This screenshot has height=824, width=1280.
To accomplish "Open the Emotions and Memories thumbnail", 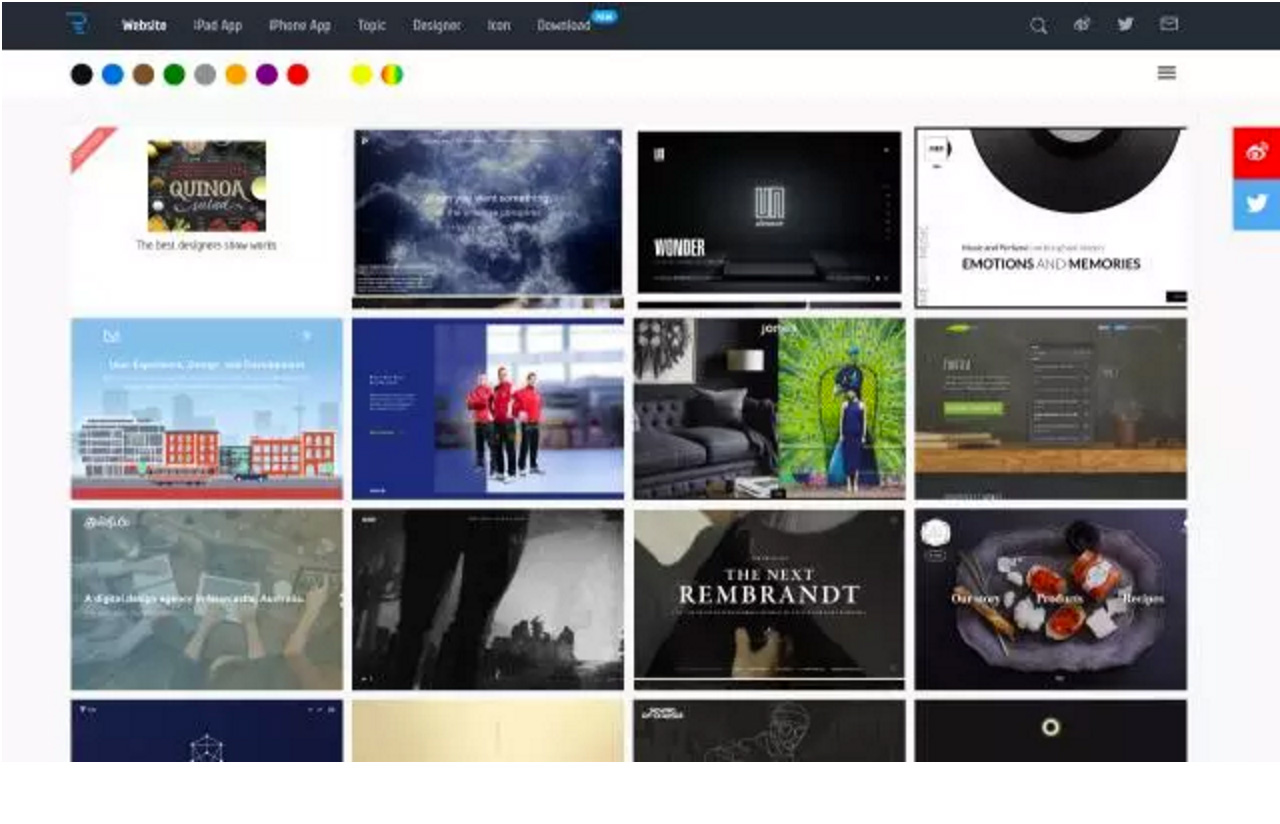I will (1051, 217).
